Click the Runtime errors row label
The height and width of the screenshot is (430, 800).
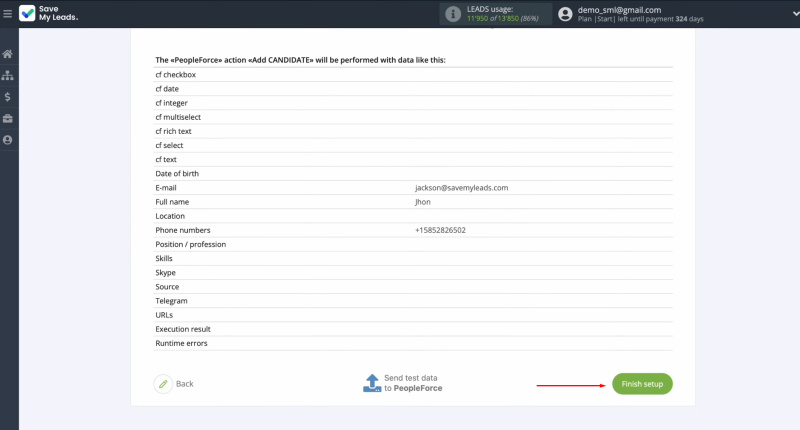click(181, 343)
